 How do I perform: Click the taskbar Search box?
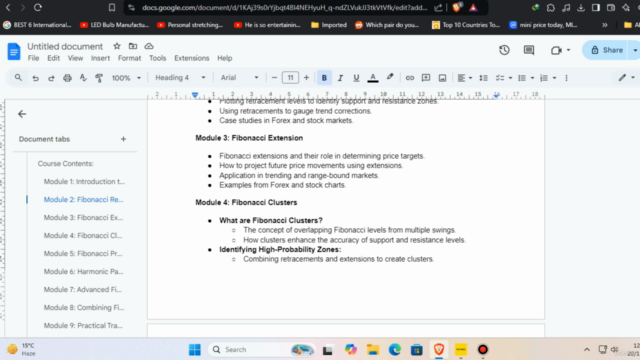pos(262,349)
